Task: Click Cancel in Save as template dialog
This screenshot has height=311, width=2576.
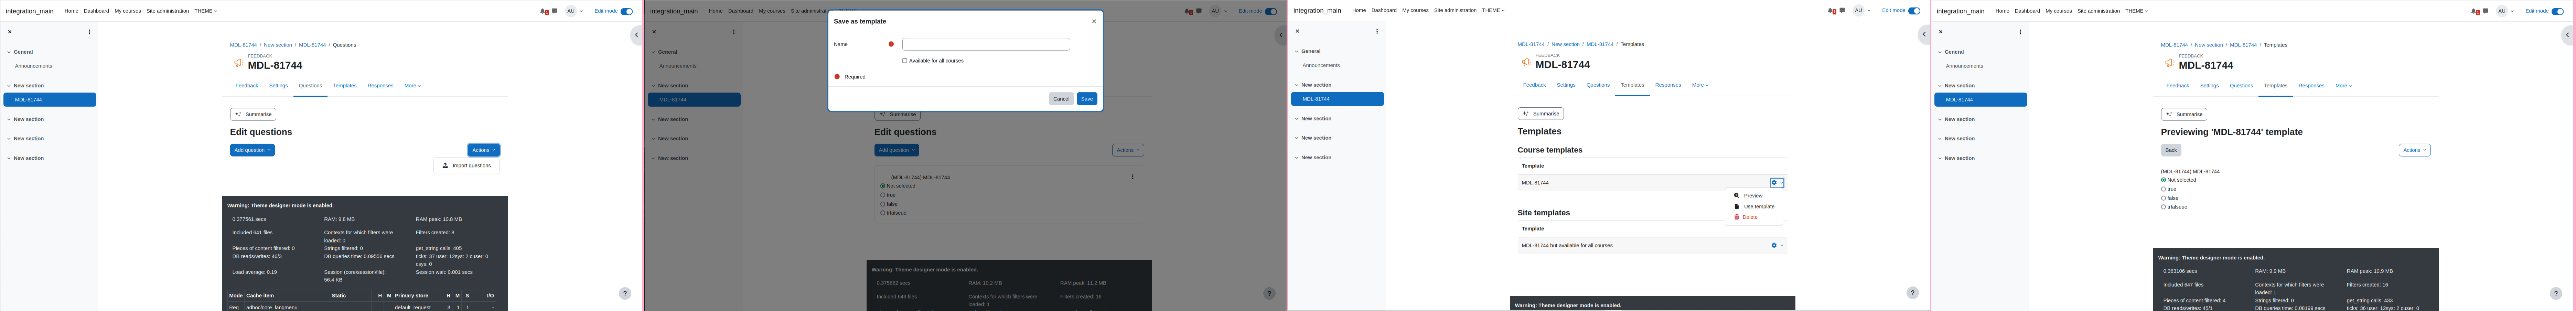Action: pos(1061,99)
